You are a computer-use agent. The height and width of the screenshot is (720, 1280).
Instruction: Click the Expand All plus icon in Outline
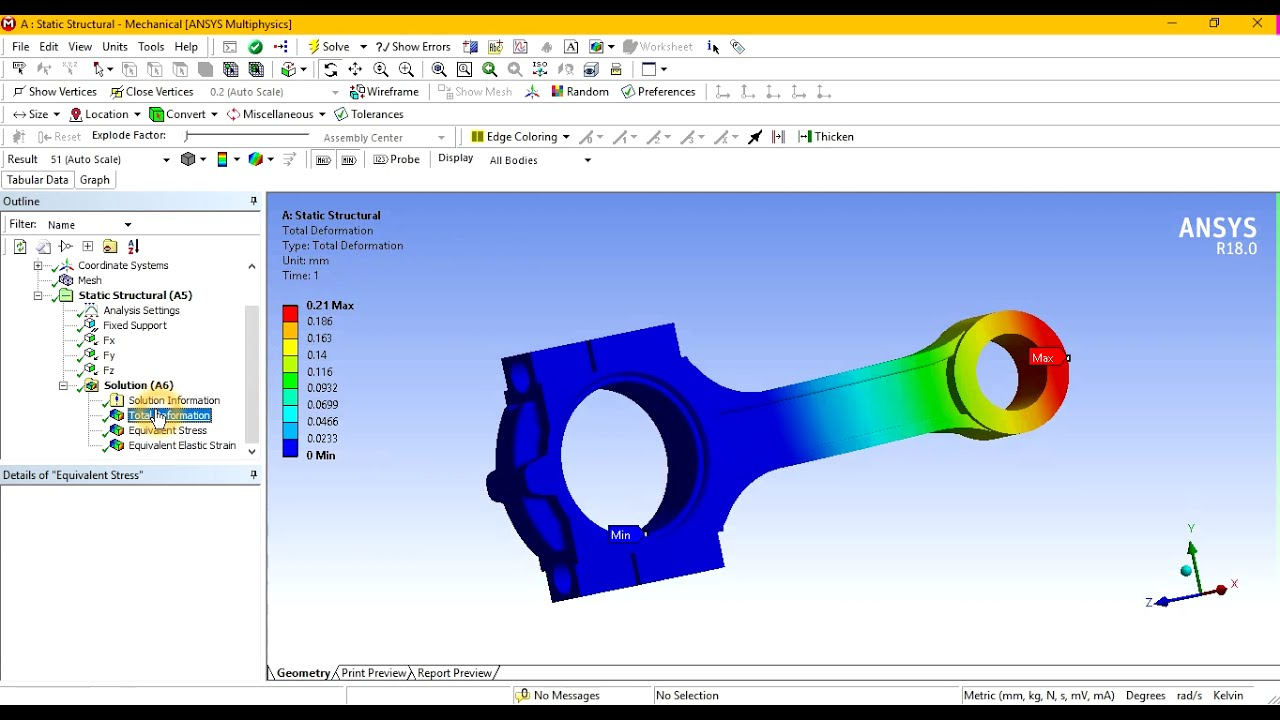pyautogui.click(x=88, y=247)
